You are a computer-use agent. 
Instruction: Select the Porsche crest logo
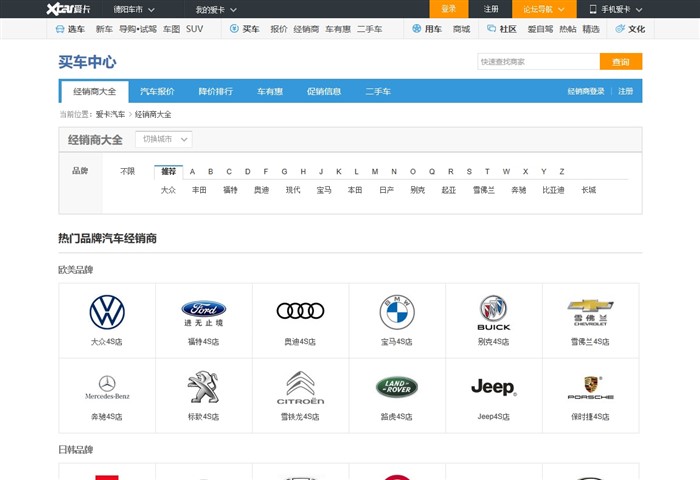tap(591, 388)
